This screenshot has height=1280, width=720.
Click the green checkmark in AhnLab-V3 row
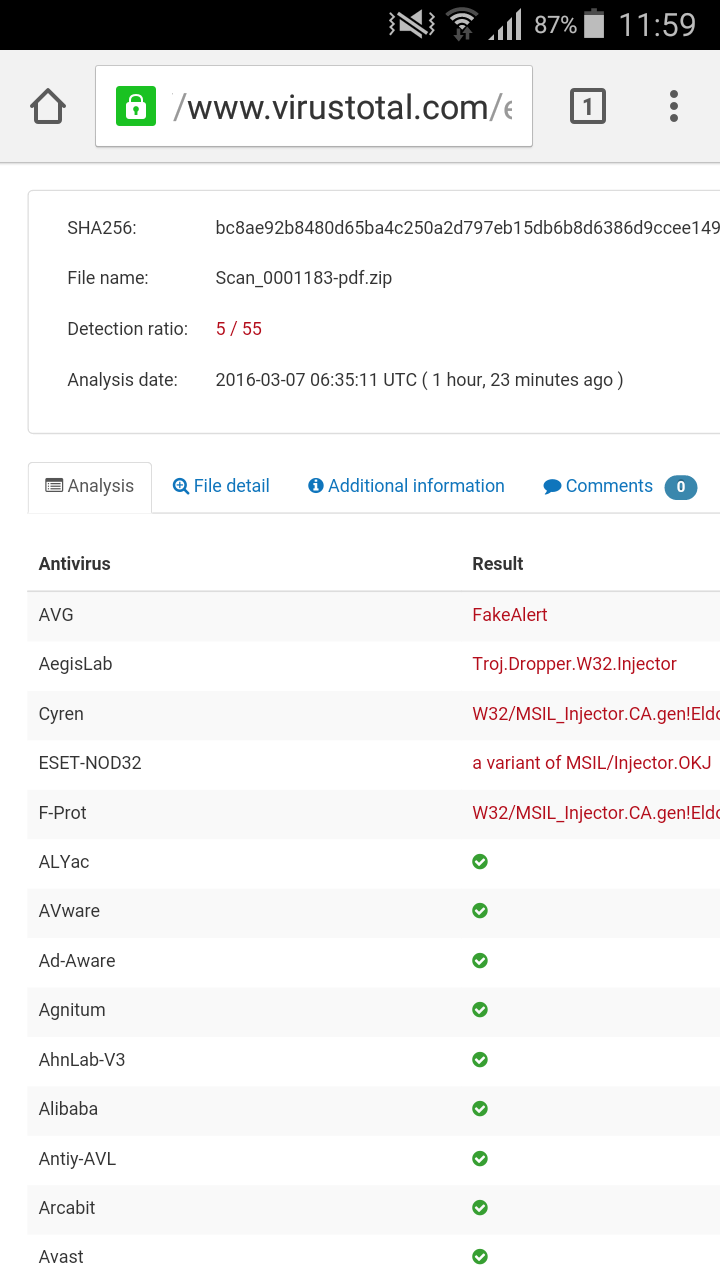click(x=480, y=1059)
